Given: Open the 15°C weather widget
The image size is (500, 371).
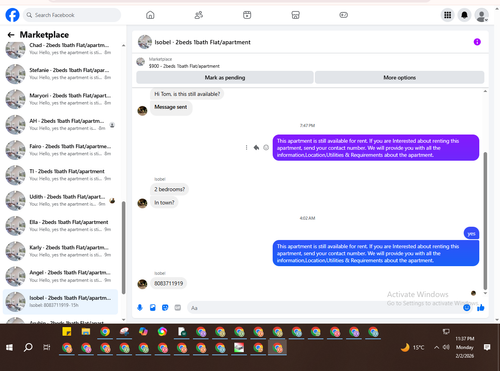Looking at the screenshot, I should [x=412, y=348].
